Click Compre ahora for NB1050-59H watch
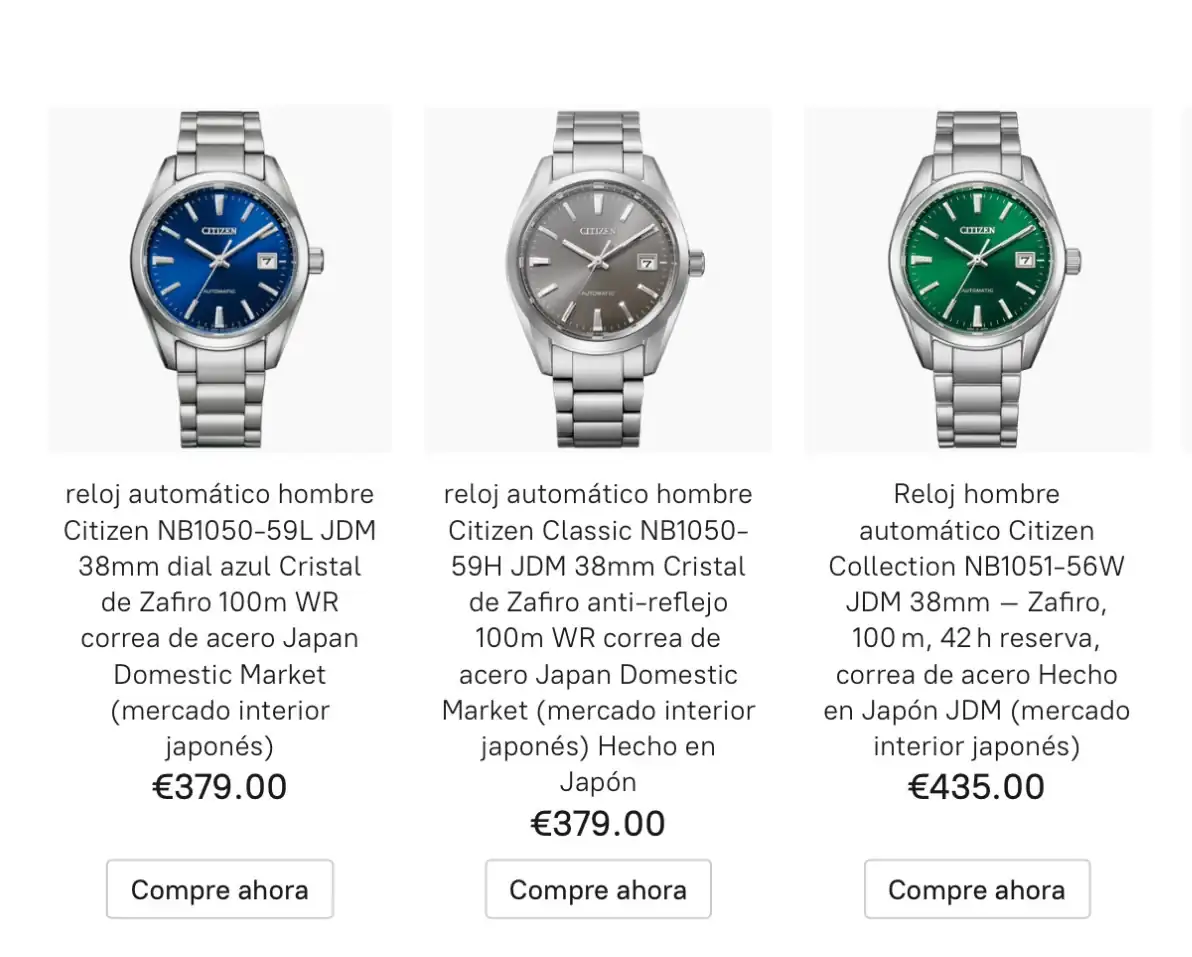1192x957 pixels. 598,889
